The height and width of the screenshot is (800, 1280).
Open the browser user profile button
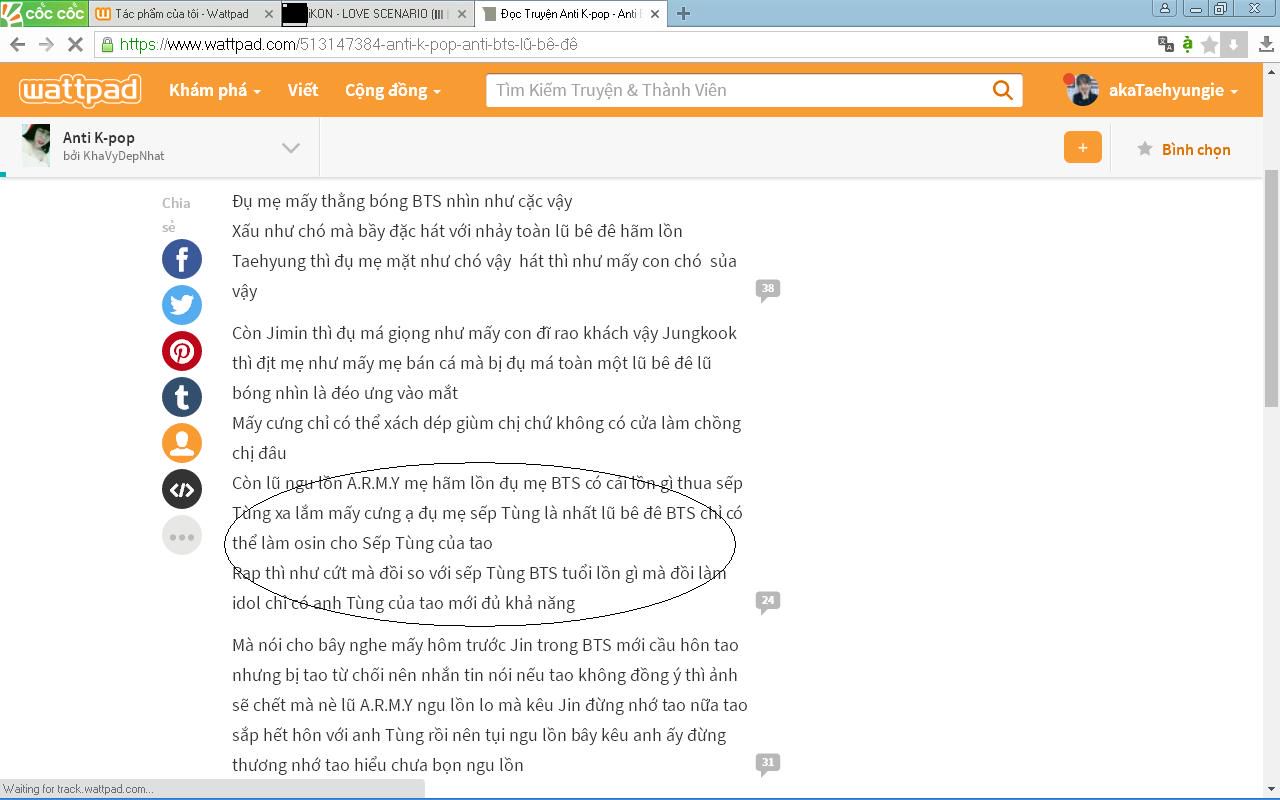click(1165, 8)
